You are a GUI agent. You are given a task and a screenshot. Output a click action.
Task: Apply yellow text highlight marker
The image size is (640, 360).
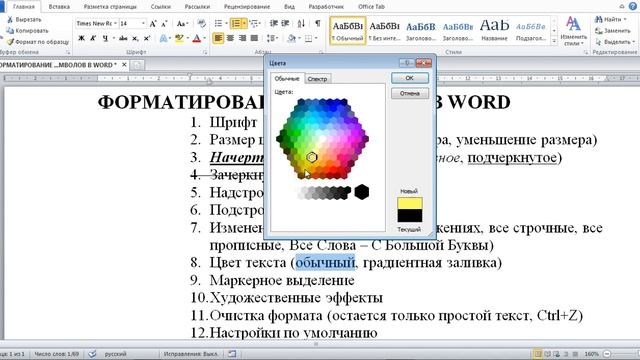(179, 38)
